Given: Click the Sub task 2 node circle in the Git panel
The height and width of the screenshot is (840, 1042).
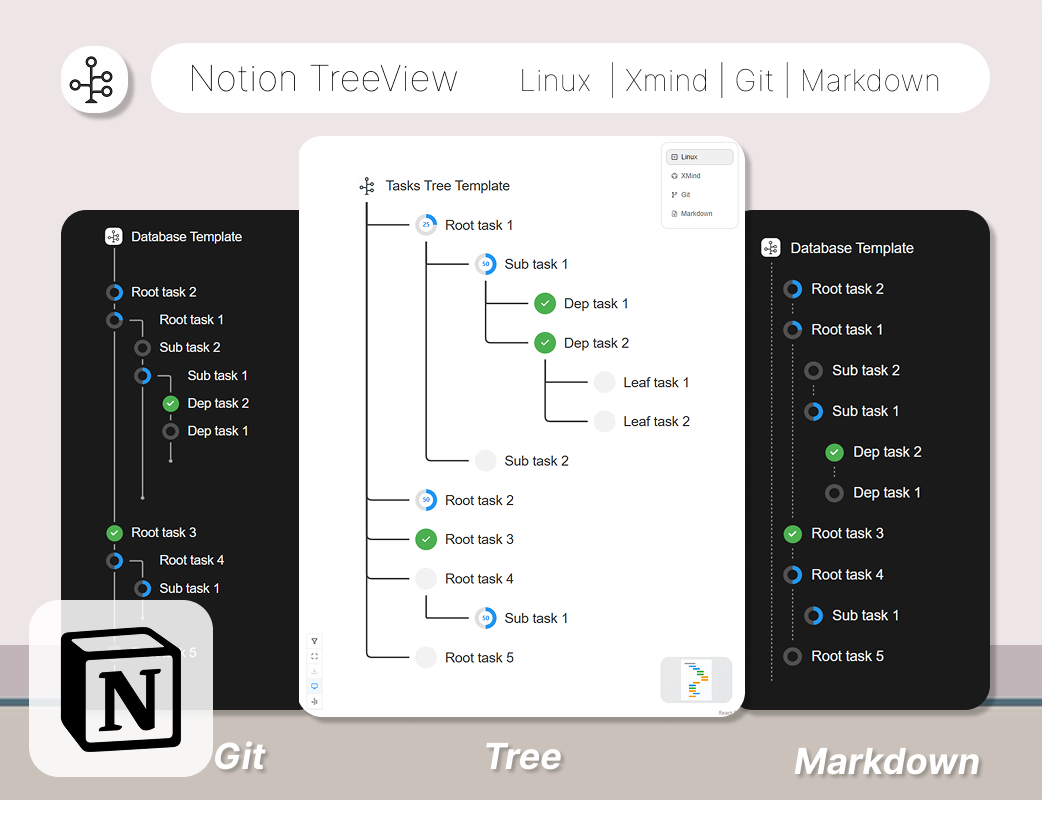Looking at the screenshot, I should (142, 348).
